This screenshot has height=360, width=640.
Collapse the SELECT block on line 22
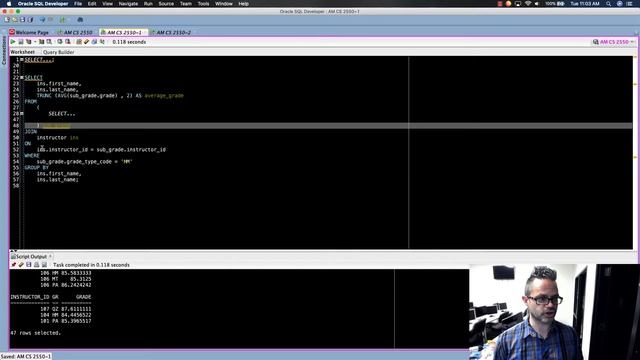tap(22, 78)
